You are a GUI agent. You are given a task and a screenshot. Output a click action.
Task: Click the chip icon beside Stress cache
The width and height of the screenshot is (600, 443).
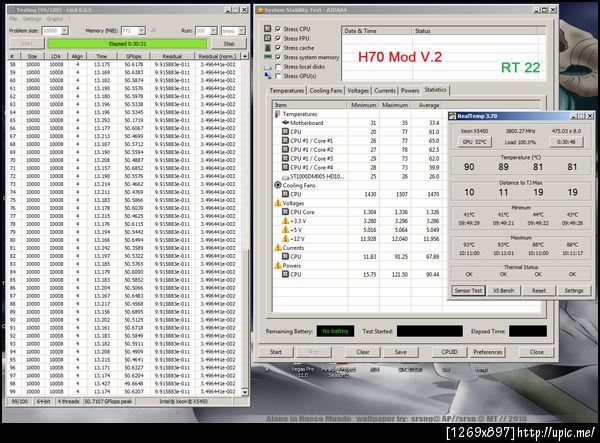point(267,47)
